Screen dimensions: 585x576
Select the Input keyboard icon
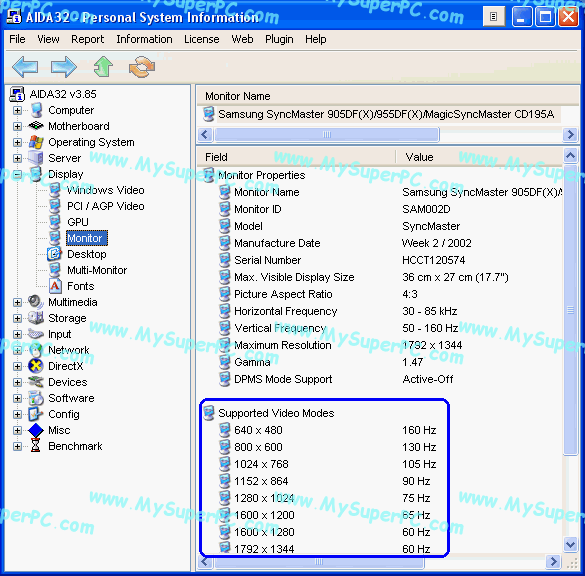pyautogui.click(x=36, y=334)
